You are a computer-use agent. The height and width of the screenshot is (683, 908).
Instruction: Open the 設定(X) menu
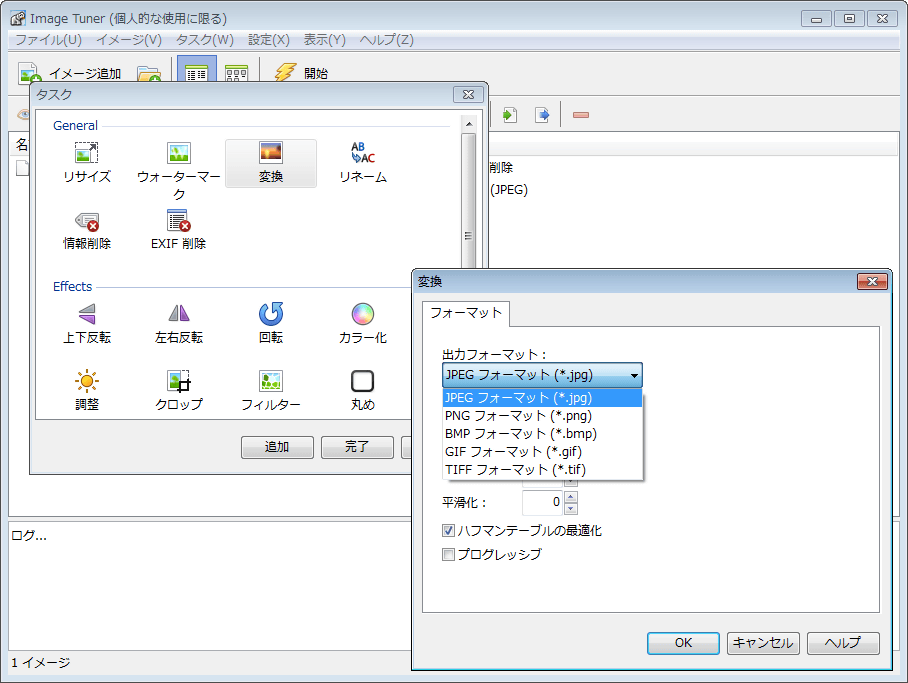coord(269,40)
